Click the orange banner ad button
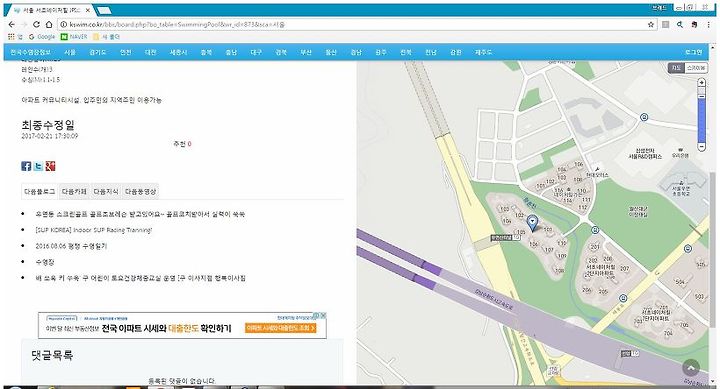This screenshot has width=720, height=389. click(281, 328)
